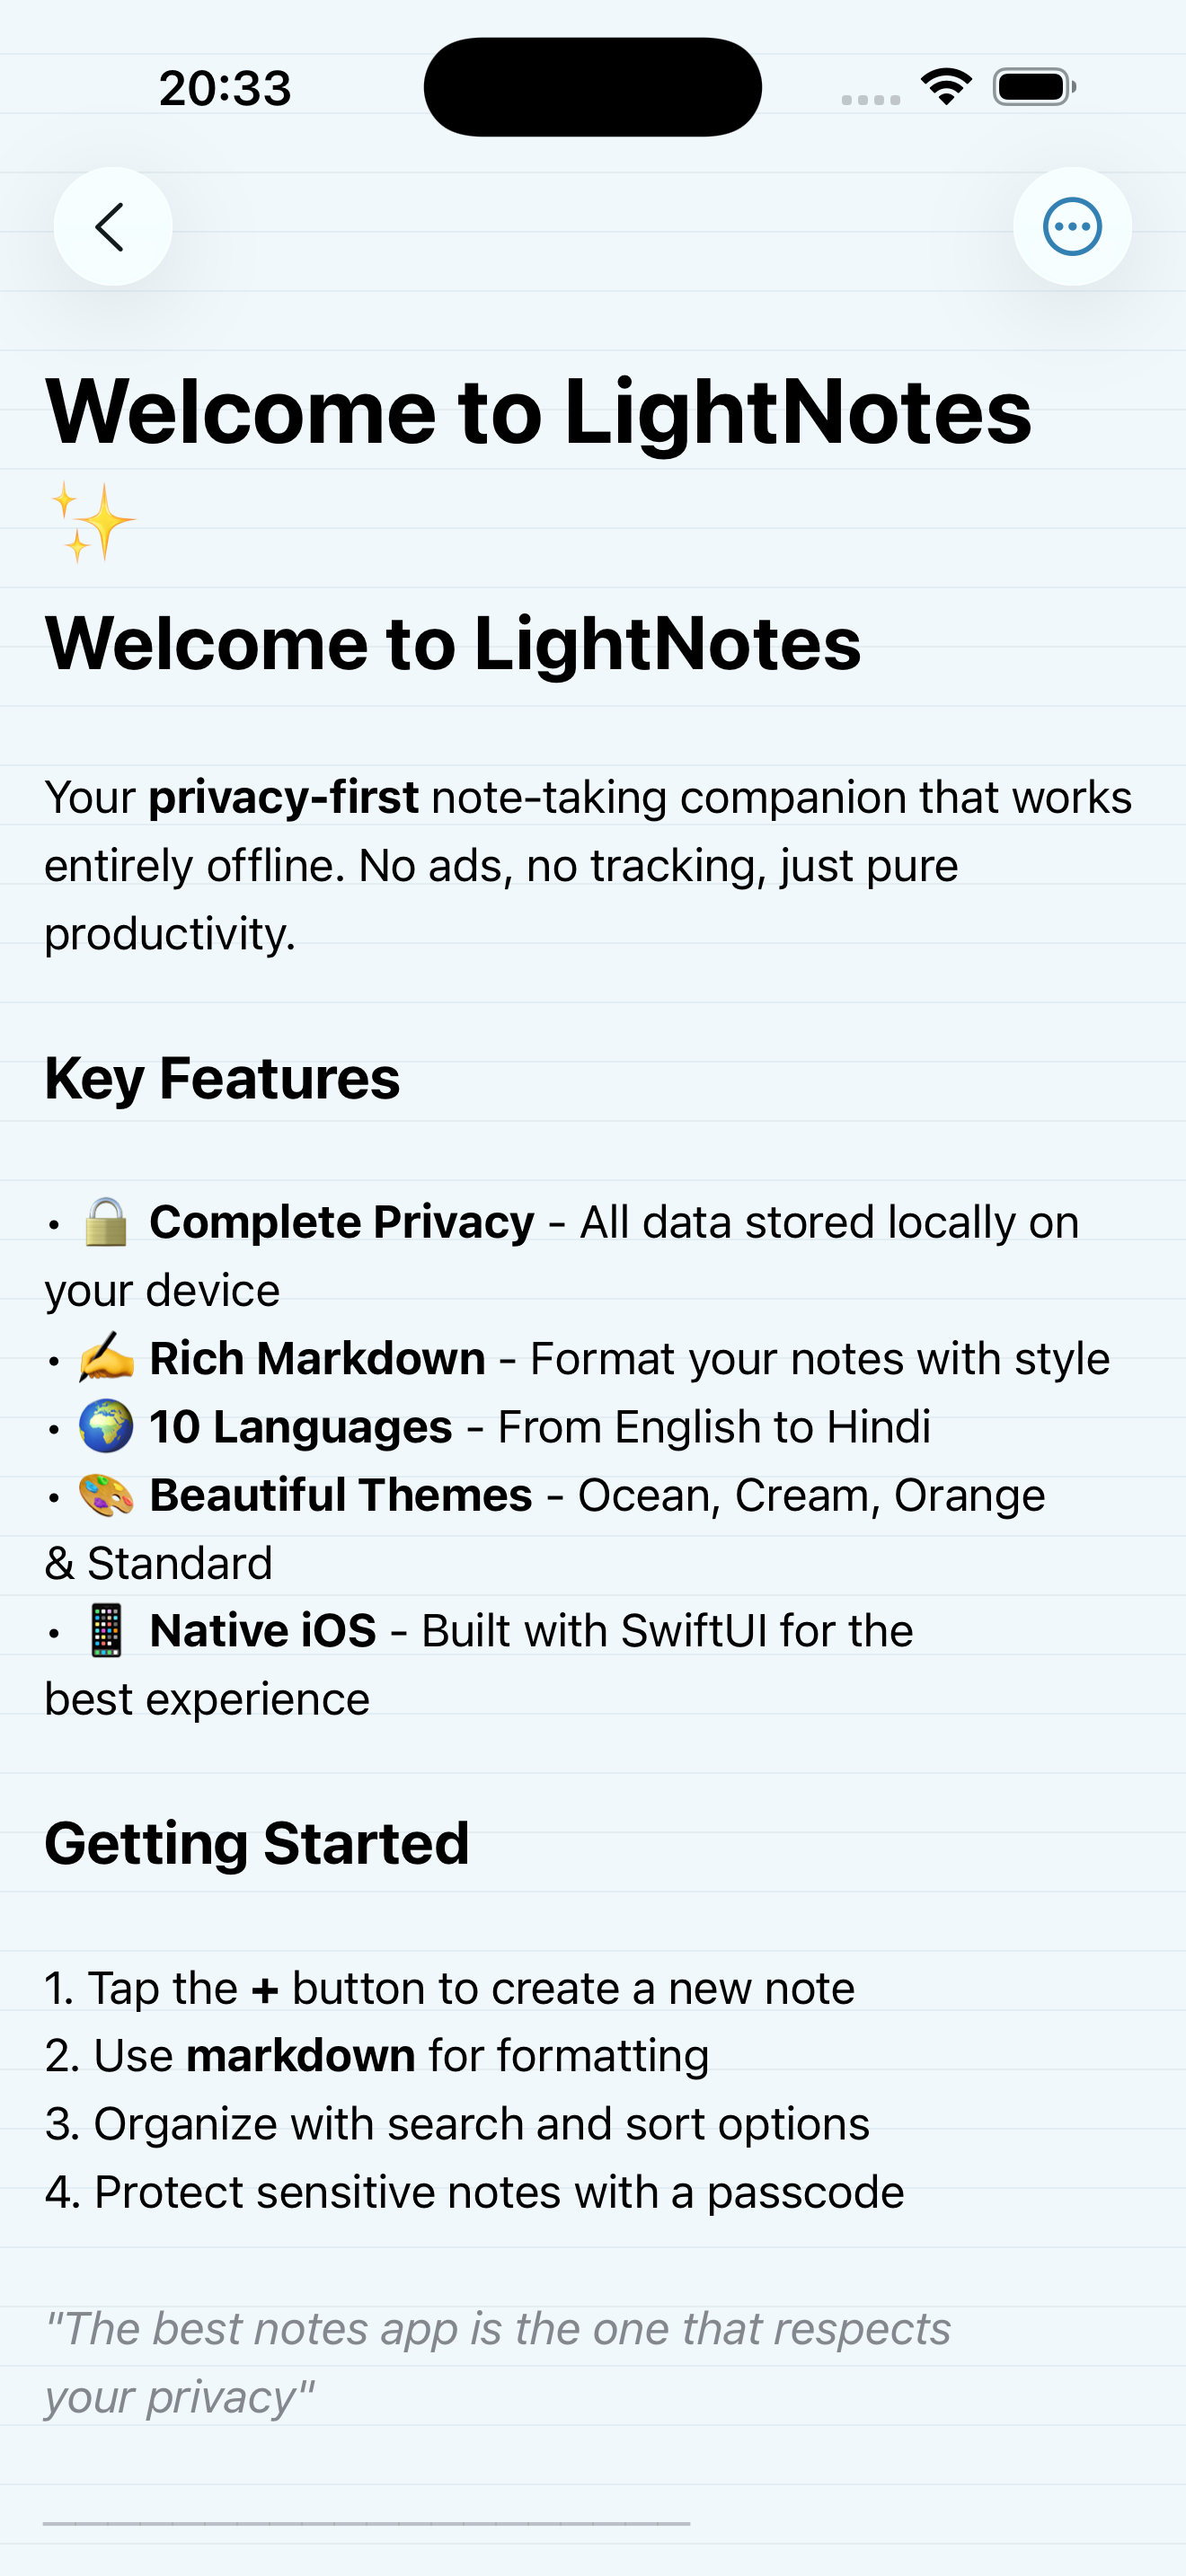Tap the clock showing 20:33
The height and width of the screenshot is (2576, 1186).
(x=225, y=87)
